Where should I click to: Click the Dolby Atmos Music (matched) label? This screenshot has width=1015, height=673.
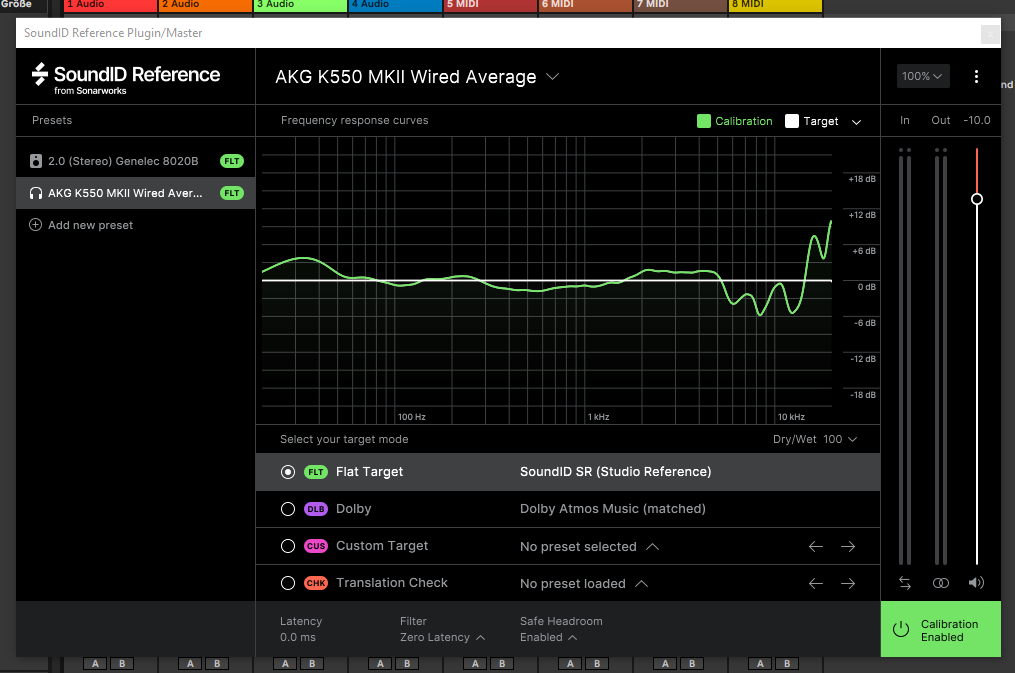coord(612,509)
